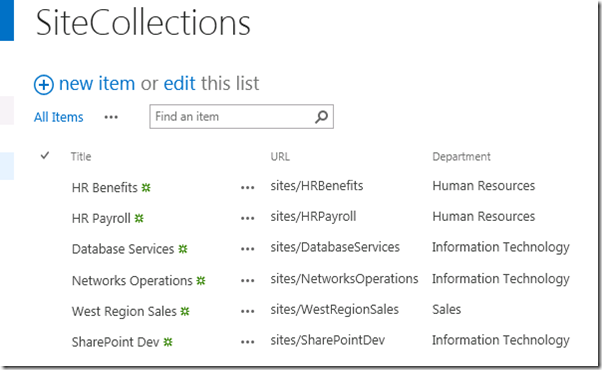Switch to the All Items view
Viewport: 602px width, 370px height.
coord(58,117)
